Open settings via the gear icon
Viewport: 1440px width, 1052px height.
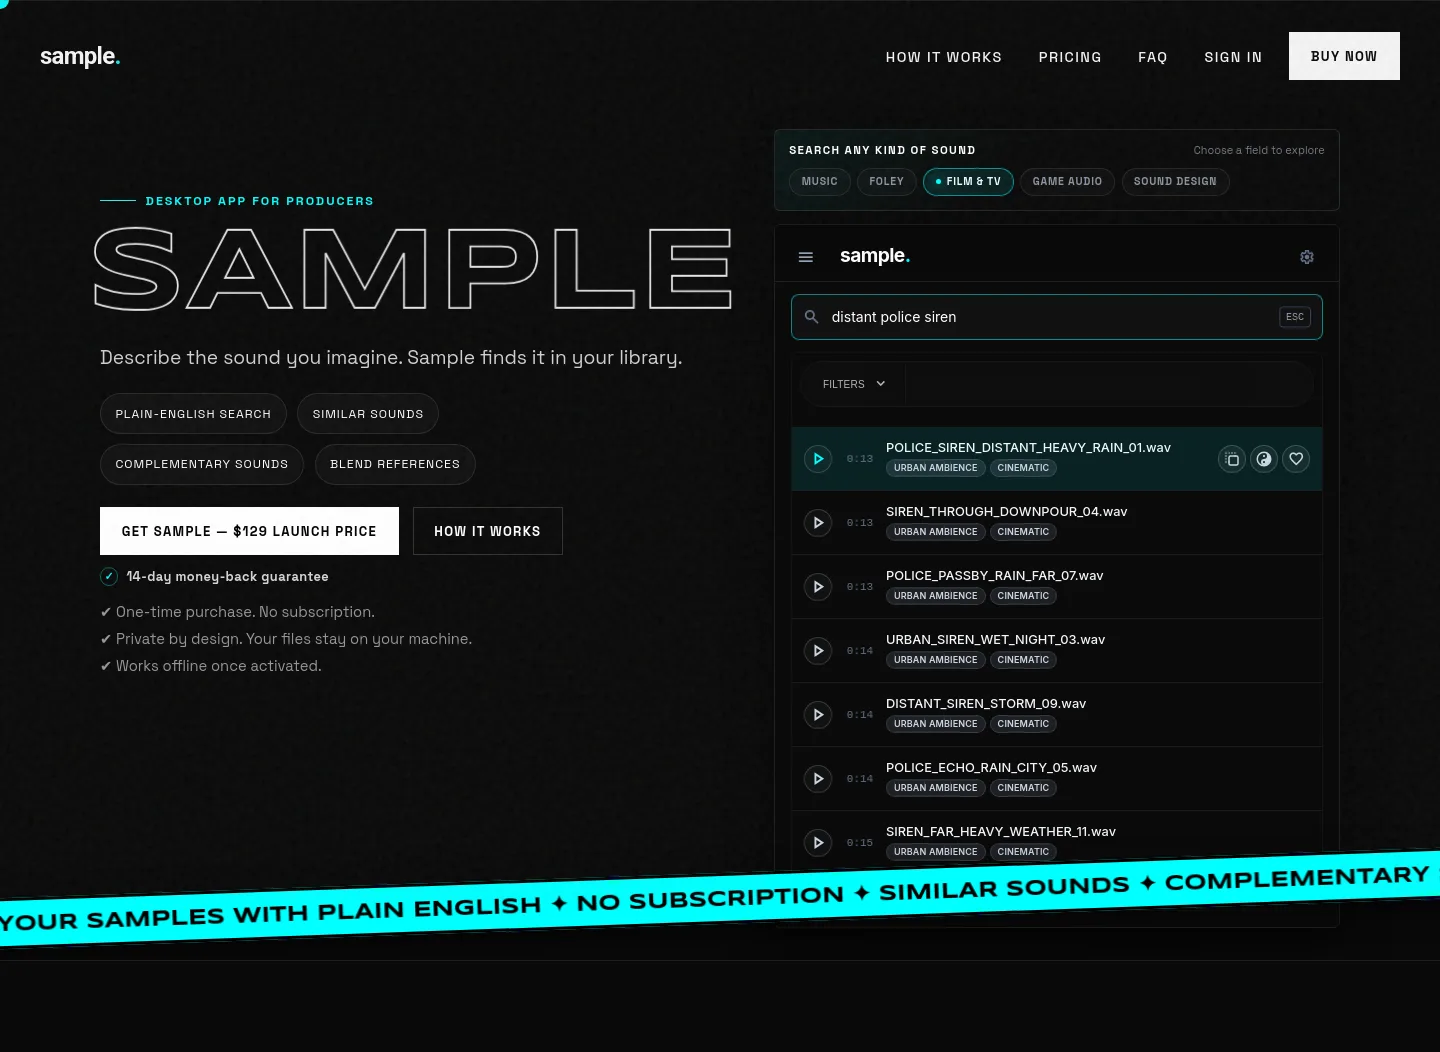coord(1307,257)
